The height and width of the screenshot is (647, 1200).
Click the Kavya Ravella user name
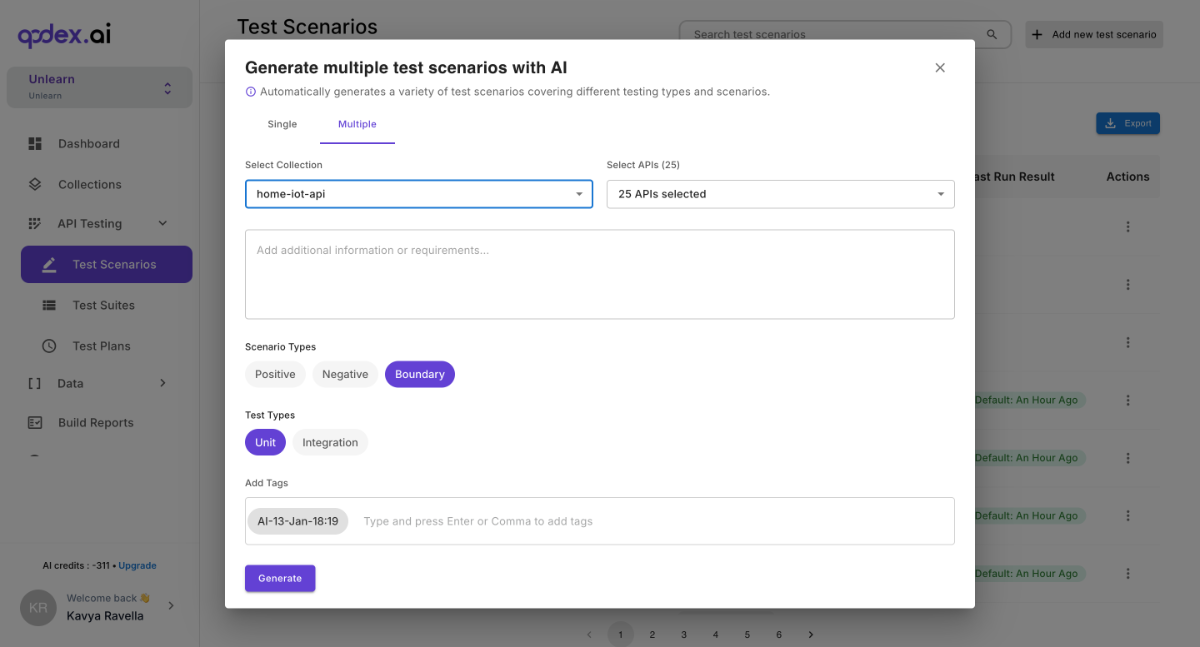click(105, 616)
